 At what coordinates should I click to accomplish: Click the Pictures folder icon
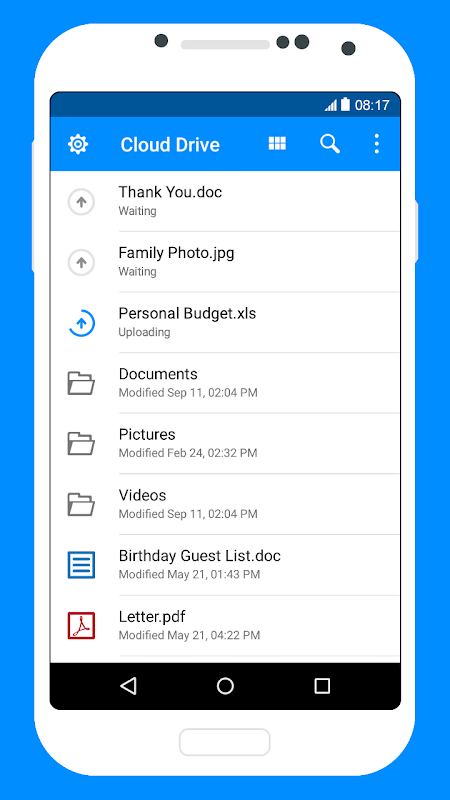tap(81, 444)
